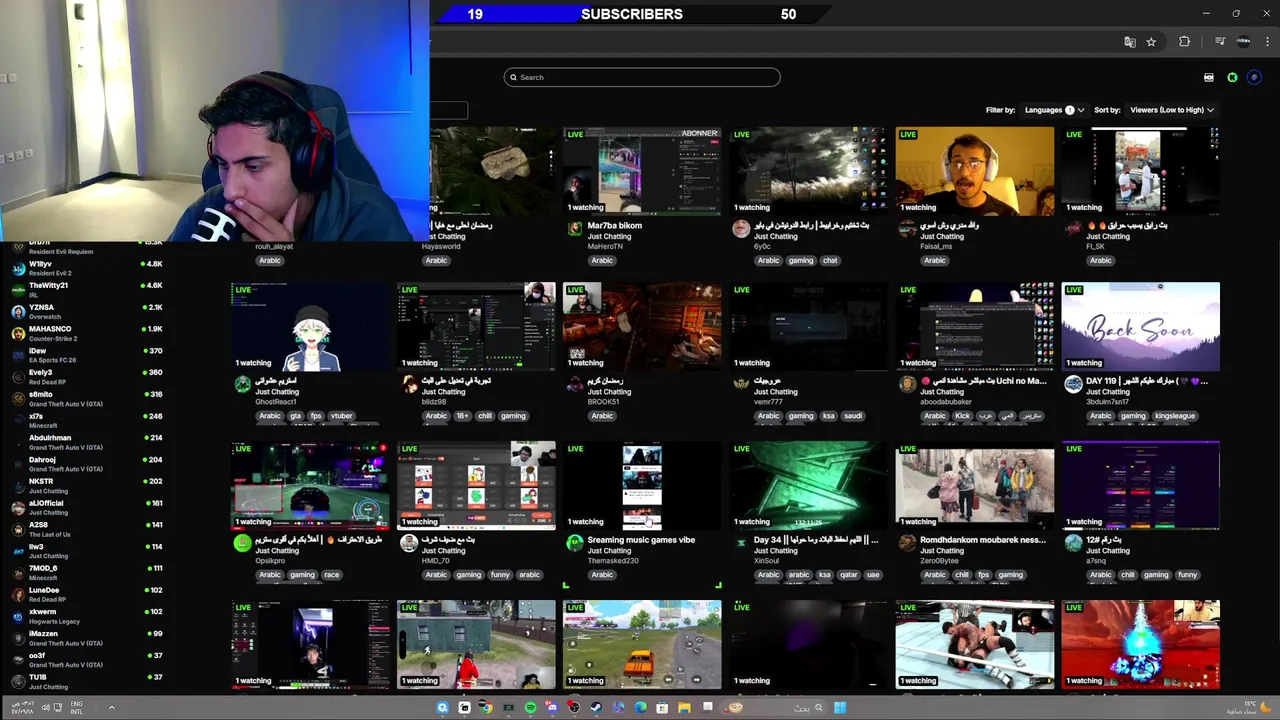
Task: Open the Google Translate page icon
Action: click(x=1130, y=42)
